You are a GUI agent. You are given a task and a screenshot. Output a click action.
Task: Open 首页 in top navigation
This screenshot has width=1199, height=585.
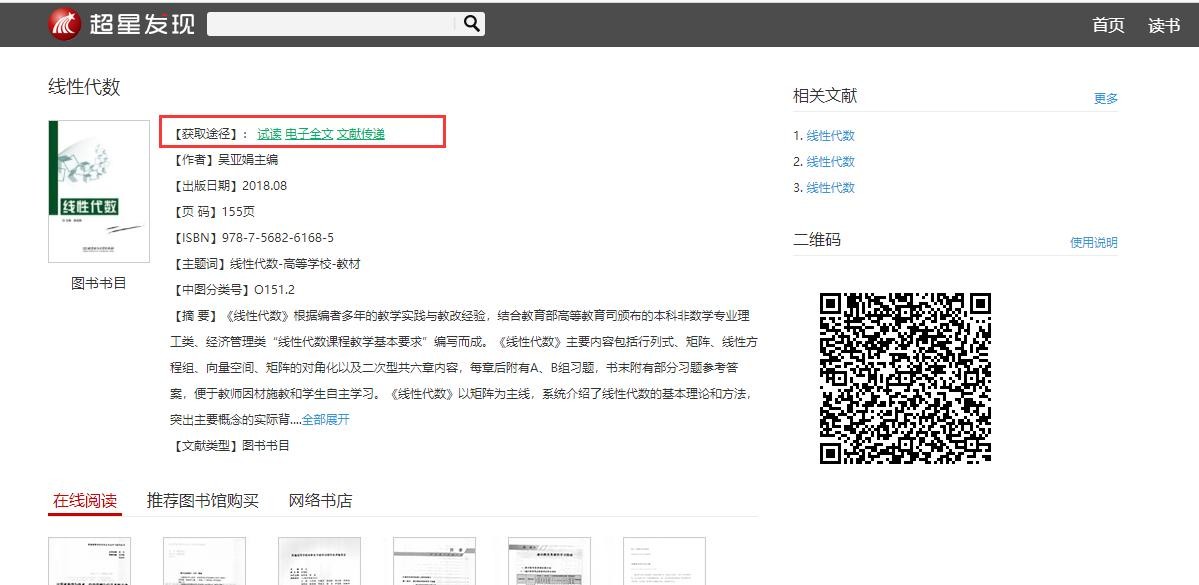1108,26
